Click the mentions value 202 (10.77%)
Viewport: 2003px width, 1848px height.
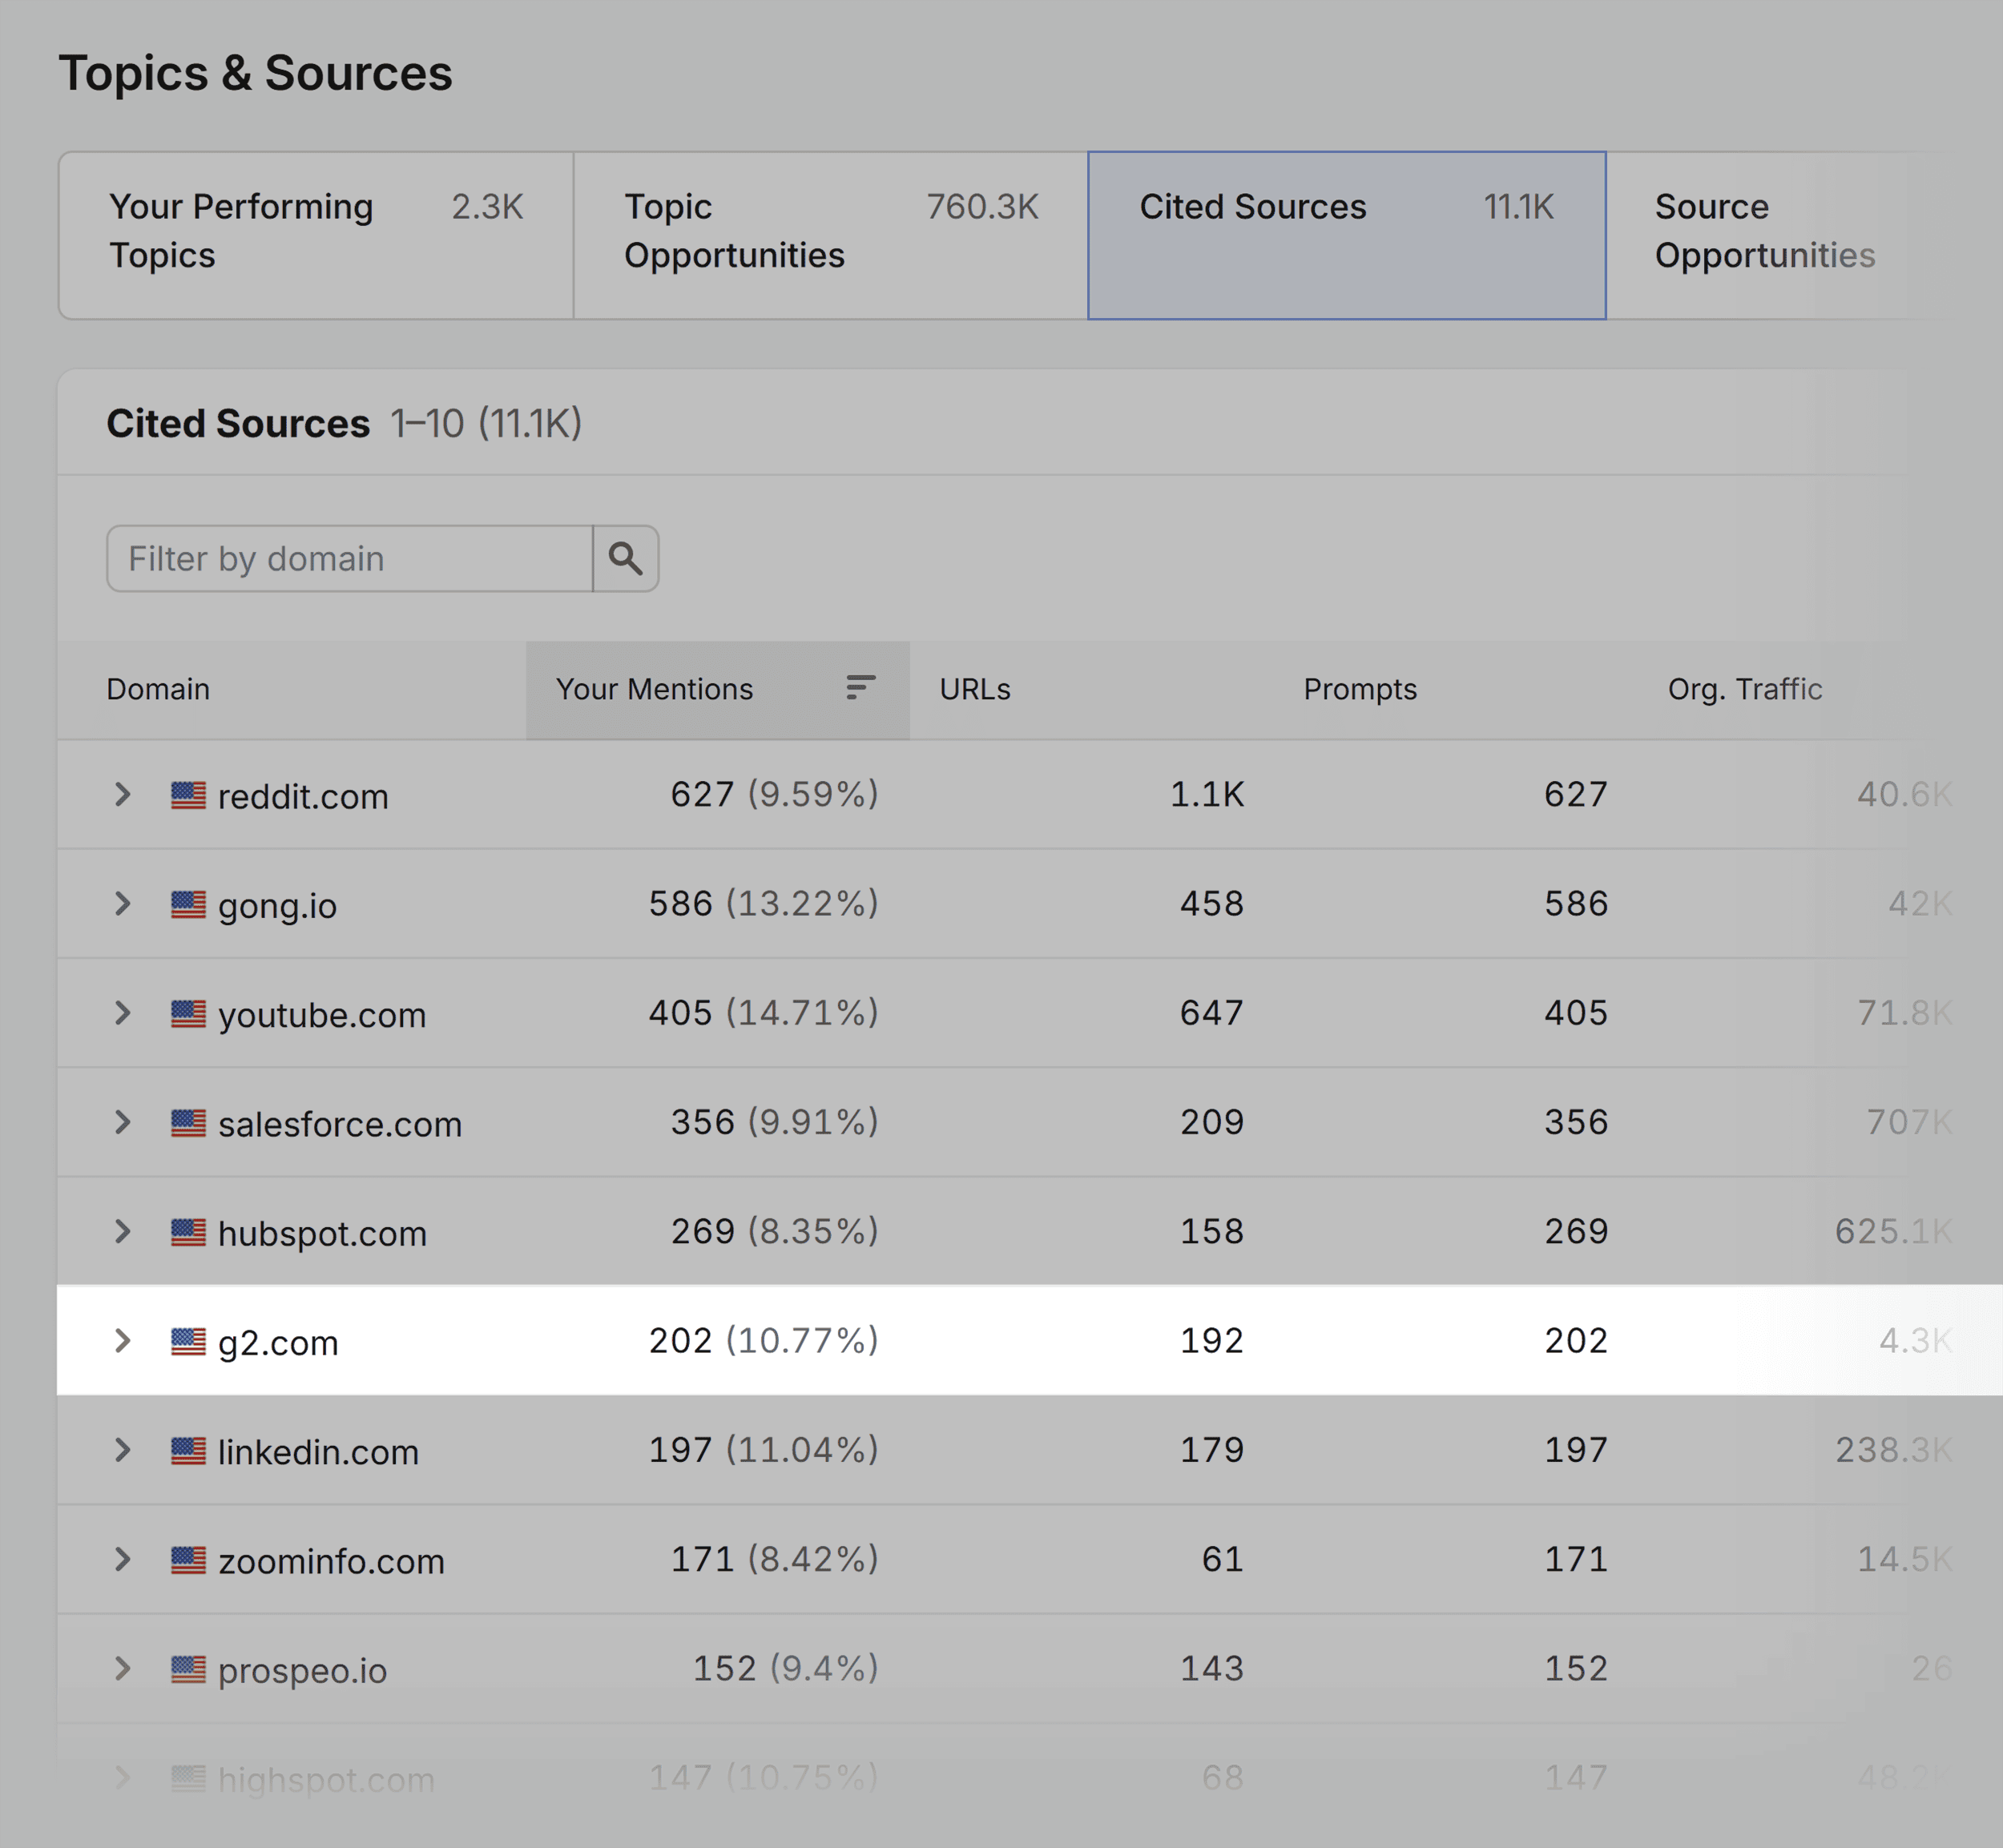(x=763, y=1340)
